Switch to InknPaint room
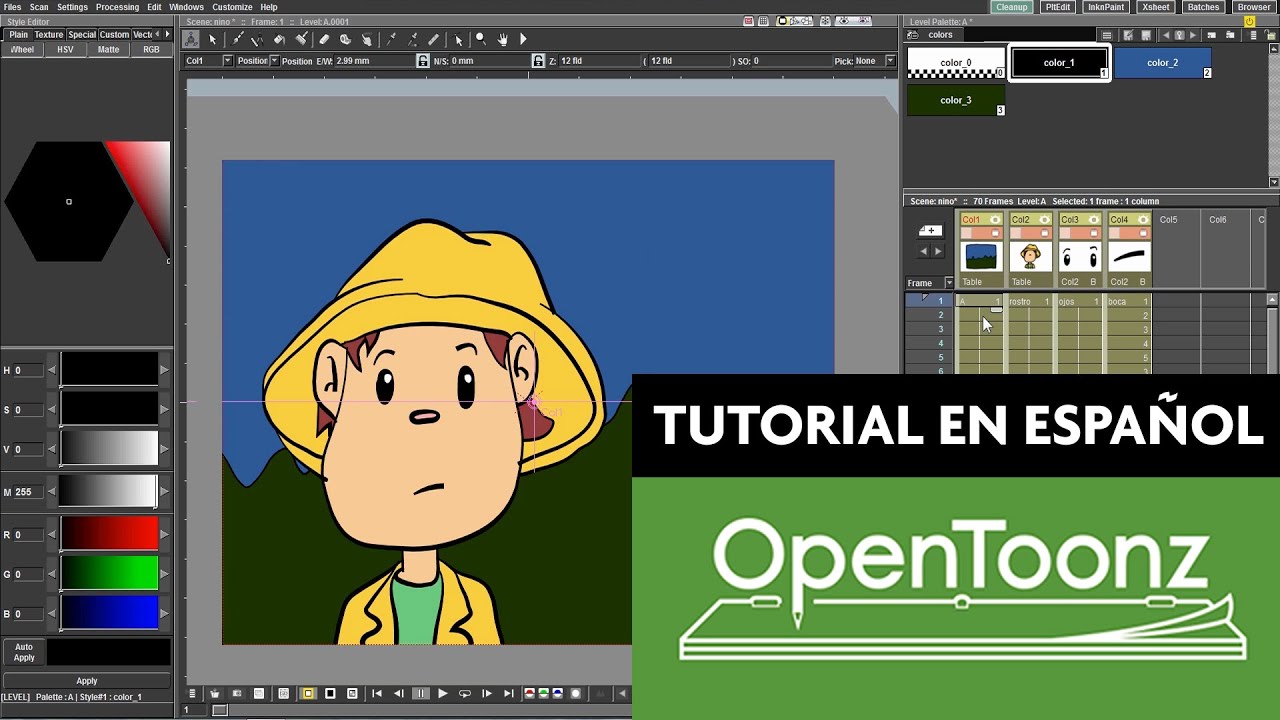Screen dimensions: 1280x720 tap(1106, 7)
